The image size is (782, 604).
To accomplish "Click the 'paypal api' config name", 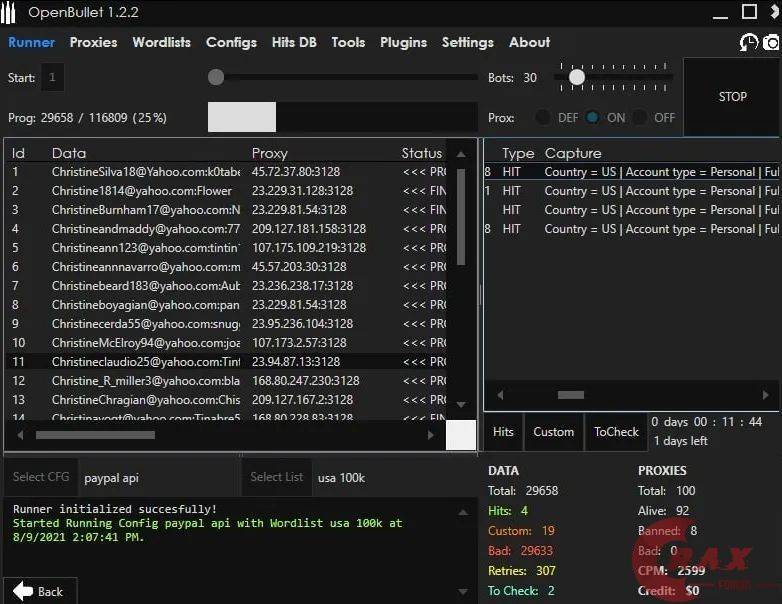I will [x=111, y=478].
